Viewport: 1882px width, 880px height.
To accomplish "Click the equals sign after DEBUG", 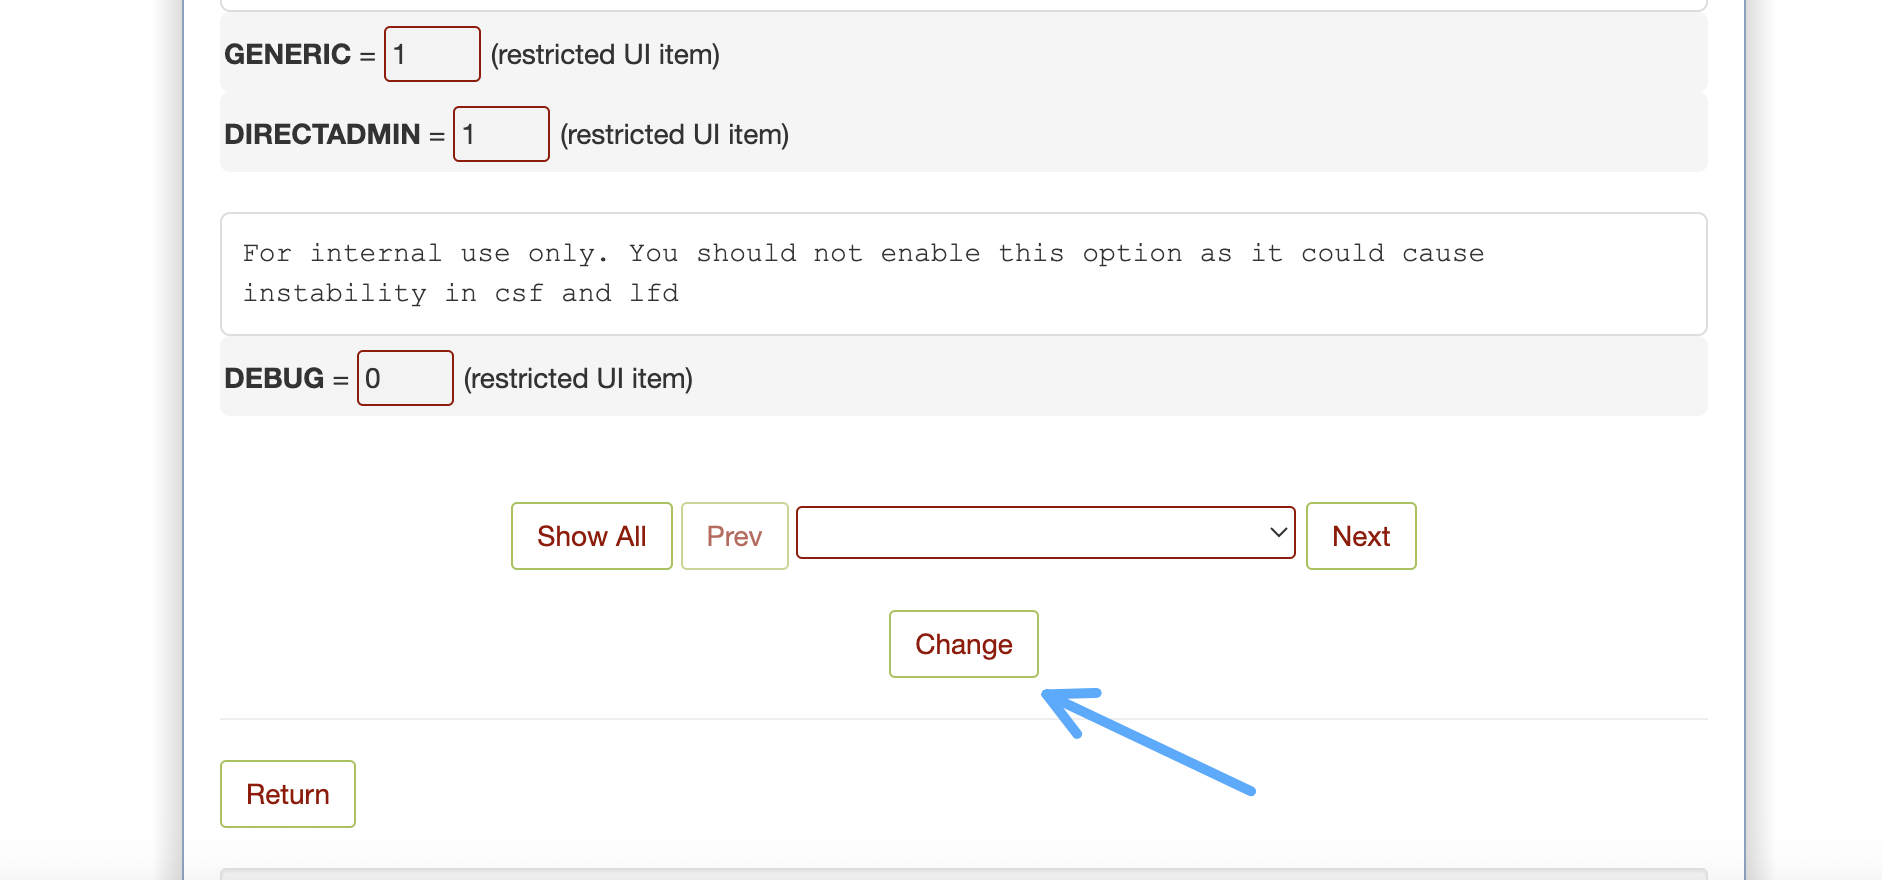I will coord(341,381).
